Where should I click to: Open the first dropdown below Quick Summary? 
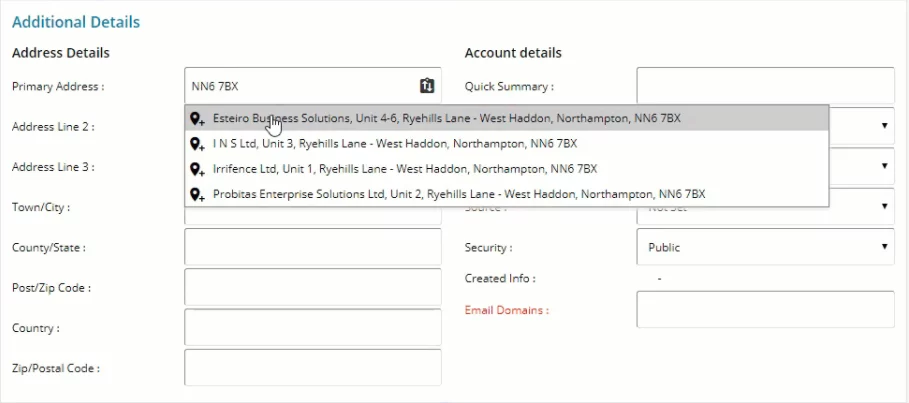pyautogui.click(x=861, y=126)
